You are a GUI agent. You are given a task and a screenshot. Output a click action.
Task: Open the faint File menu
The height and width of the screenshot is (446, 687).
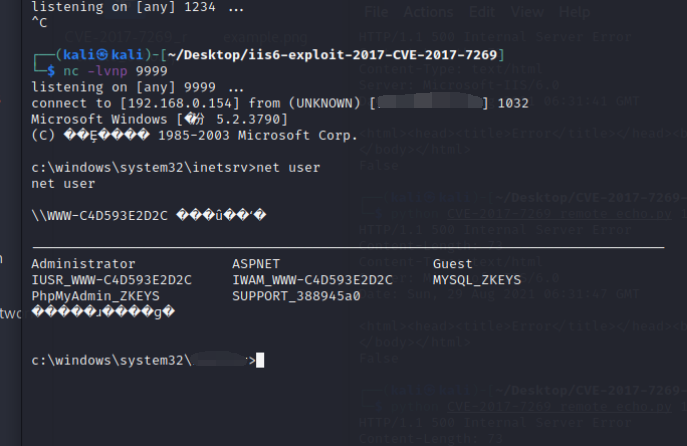pyautogui.click(x=376, y=12)
